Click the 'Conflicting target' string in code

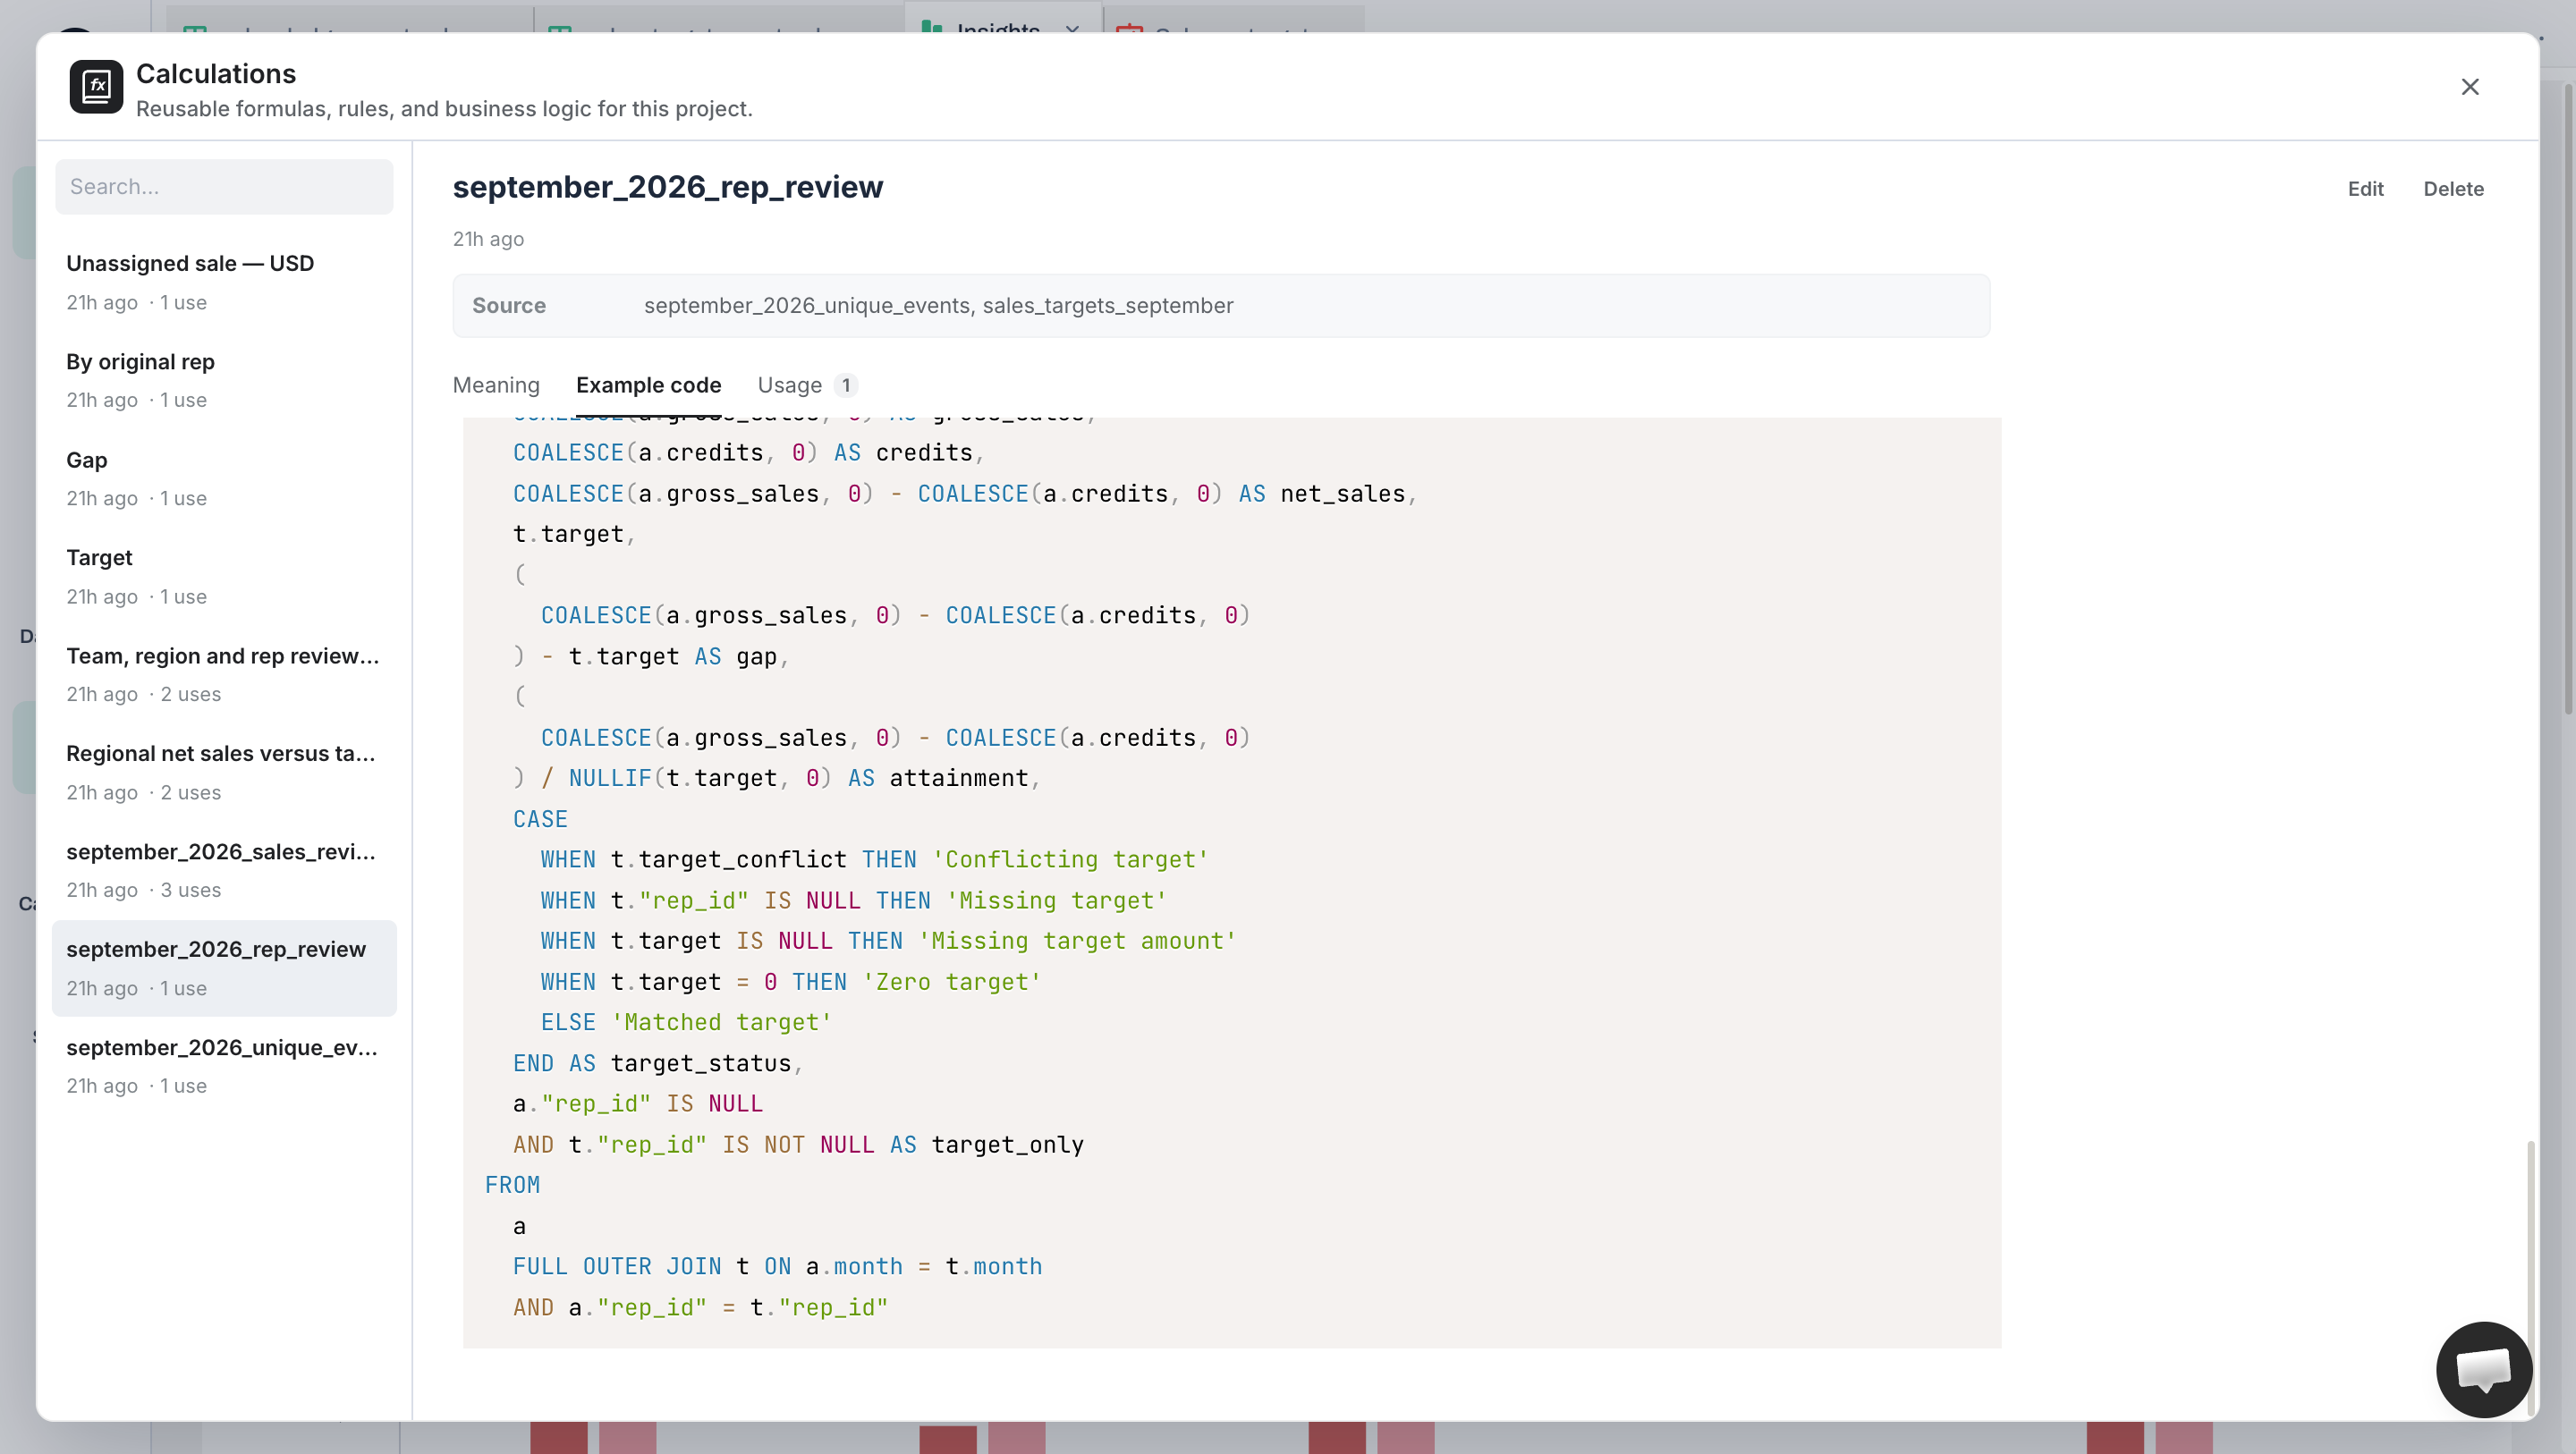[x=1070, y=860]
